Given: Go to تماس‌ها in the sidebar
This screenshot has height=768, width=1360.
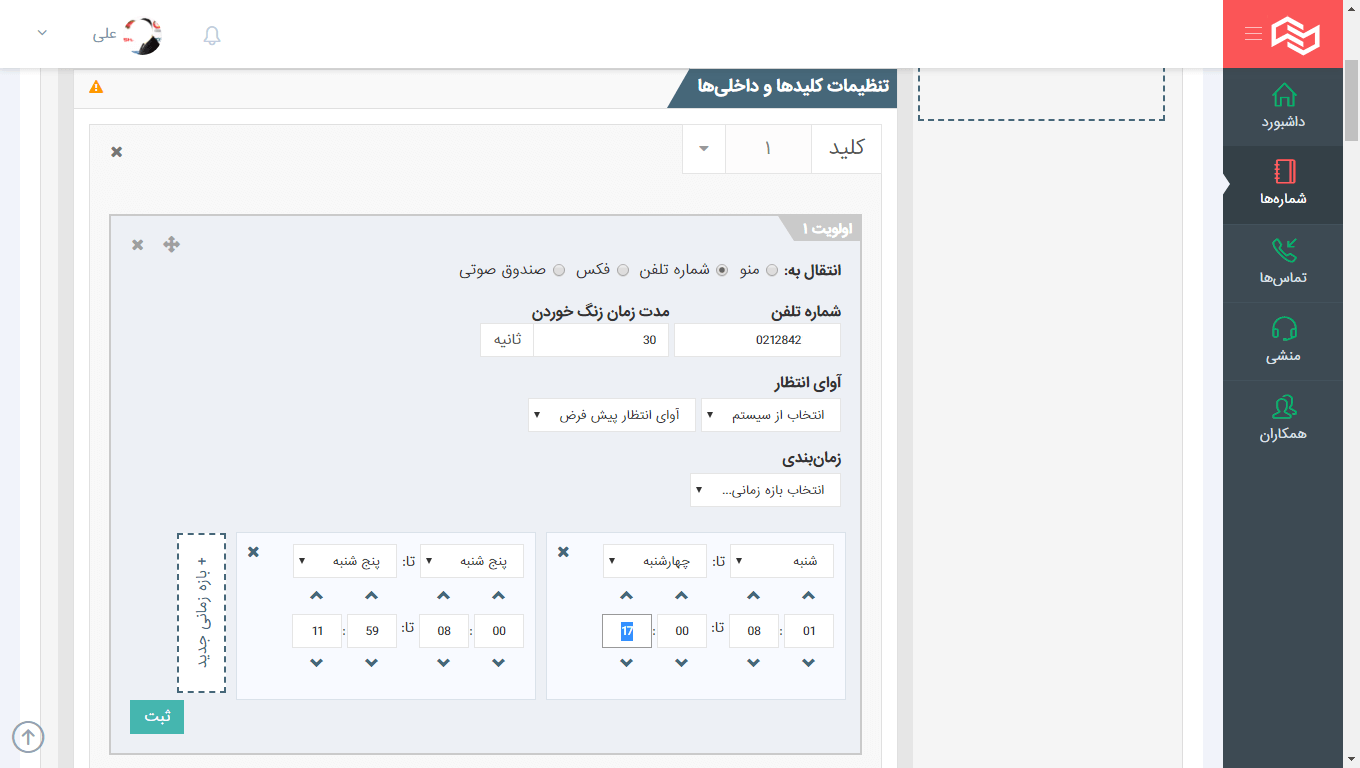Looking at the screenshot, I should (x=1282, y=263).
